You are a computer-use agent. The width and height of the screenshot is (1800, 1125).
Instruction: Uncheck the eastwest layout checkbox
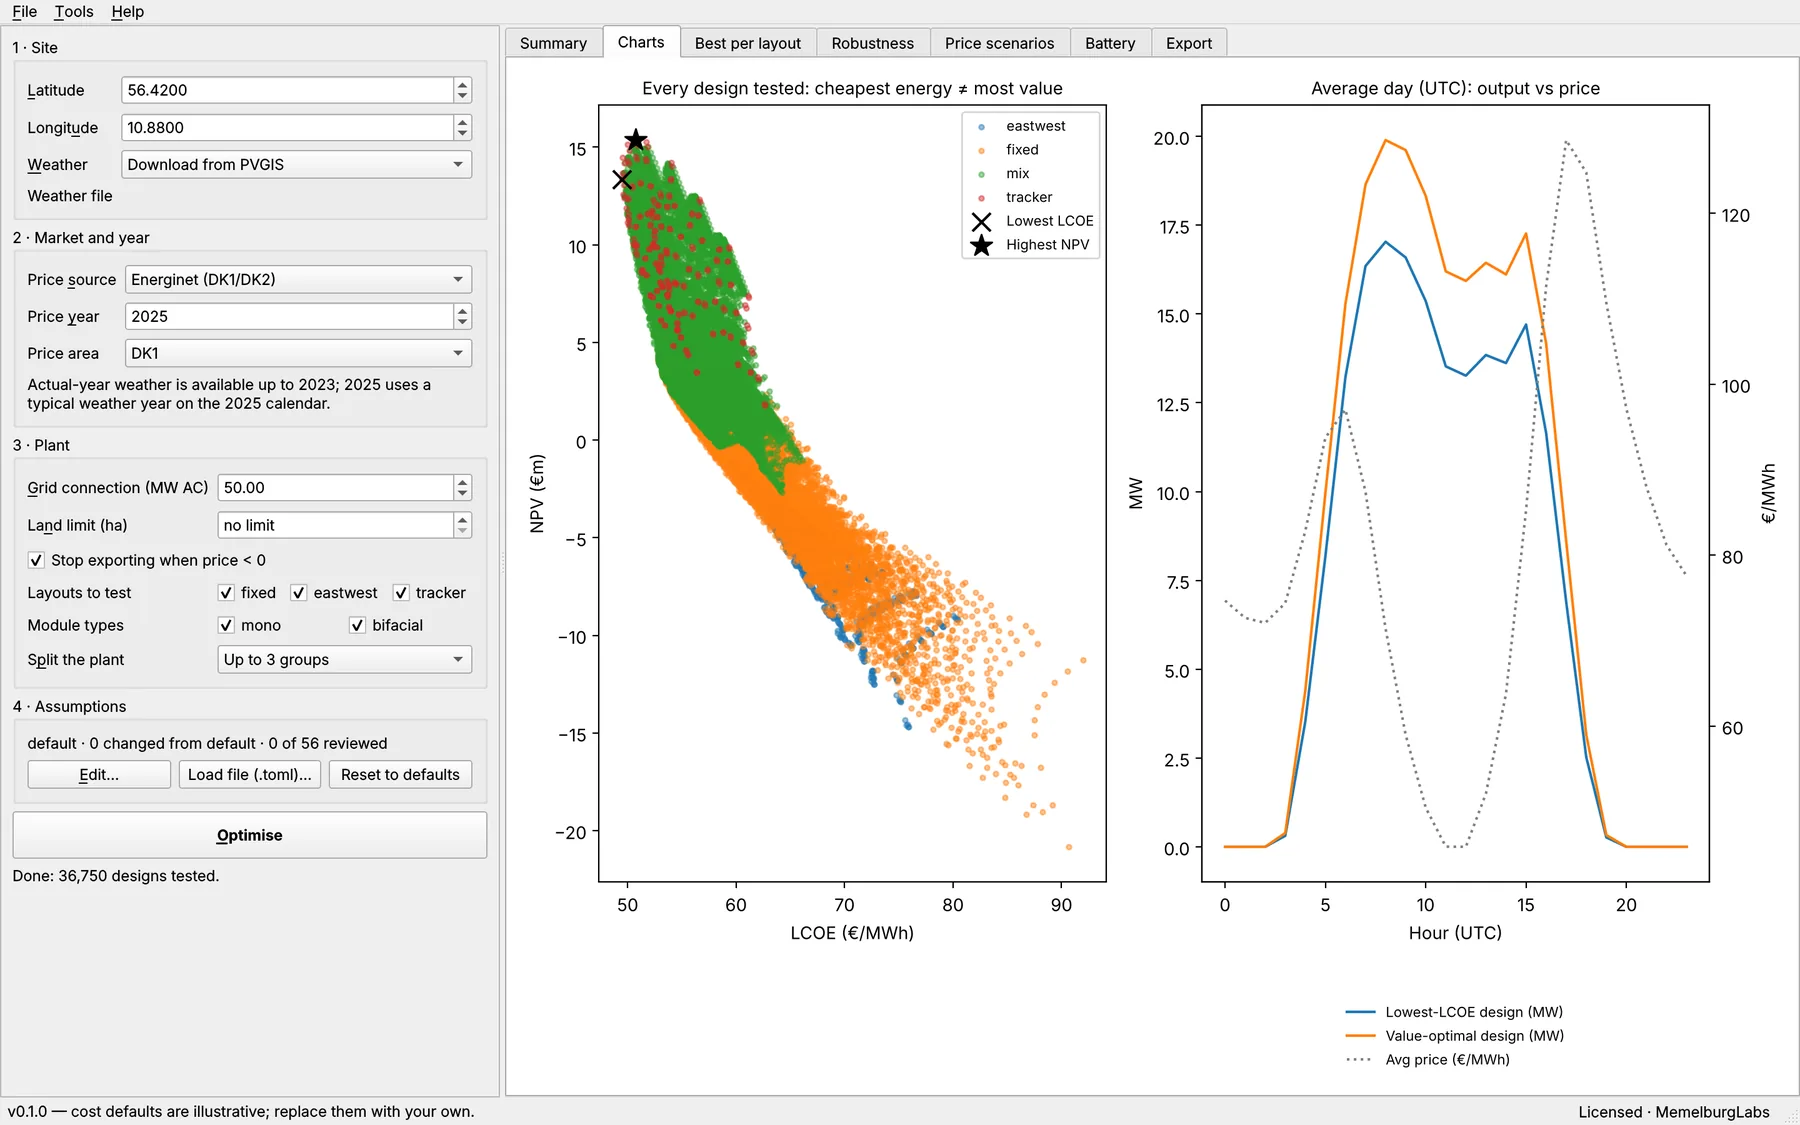pos(298,593)
